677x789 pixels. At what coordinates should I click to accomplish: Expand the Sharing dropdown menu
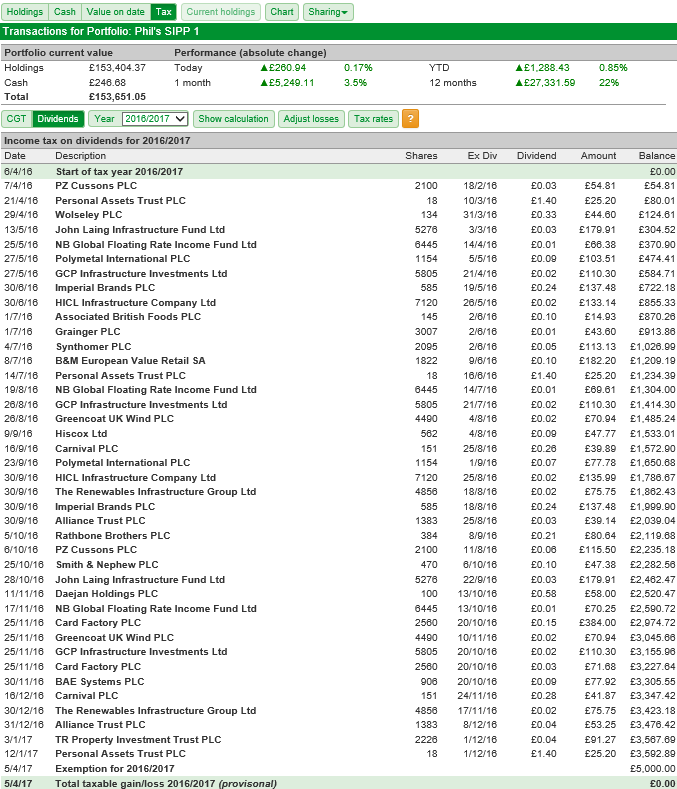coord(328,12)
